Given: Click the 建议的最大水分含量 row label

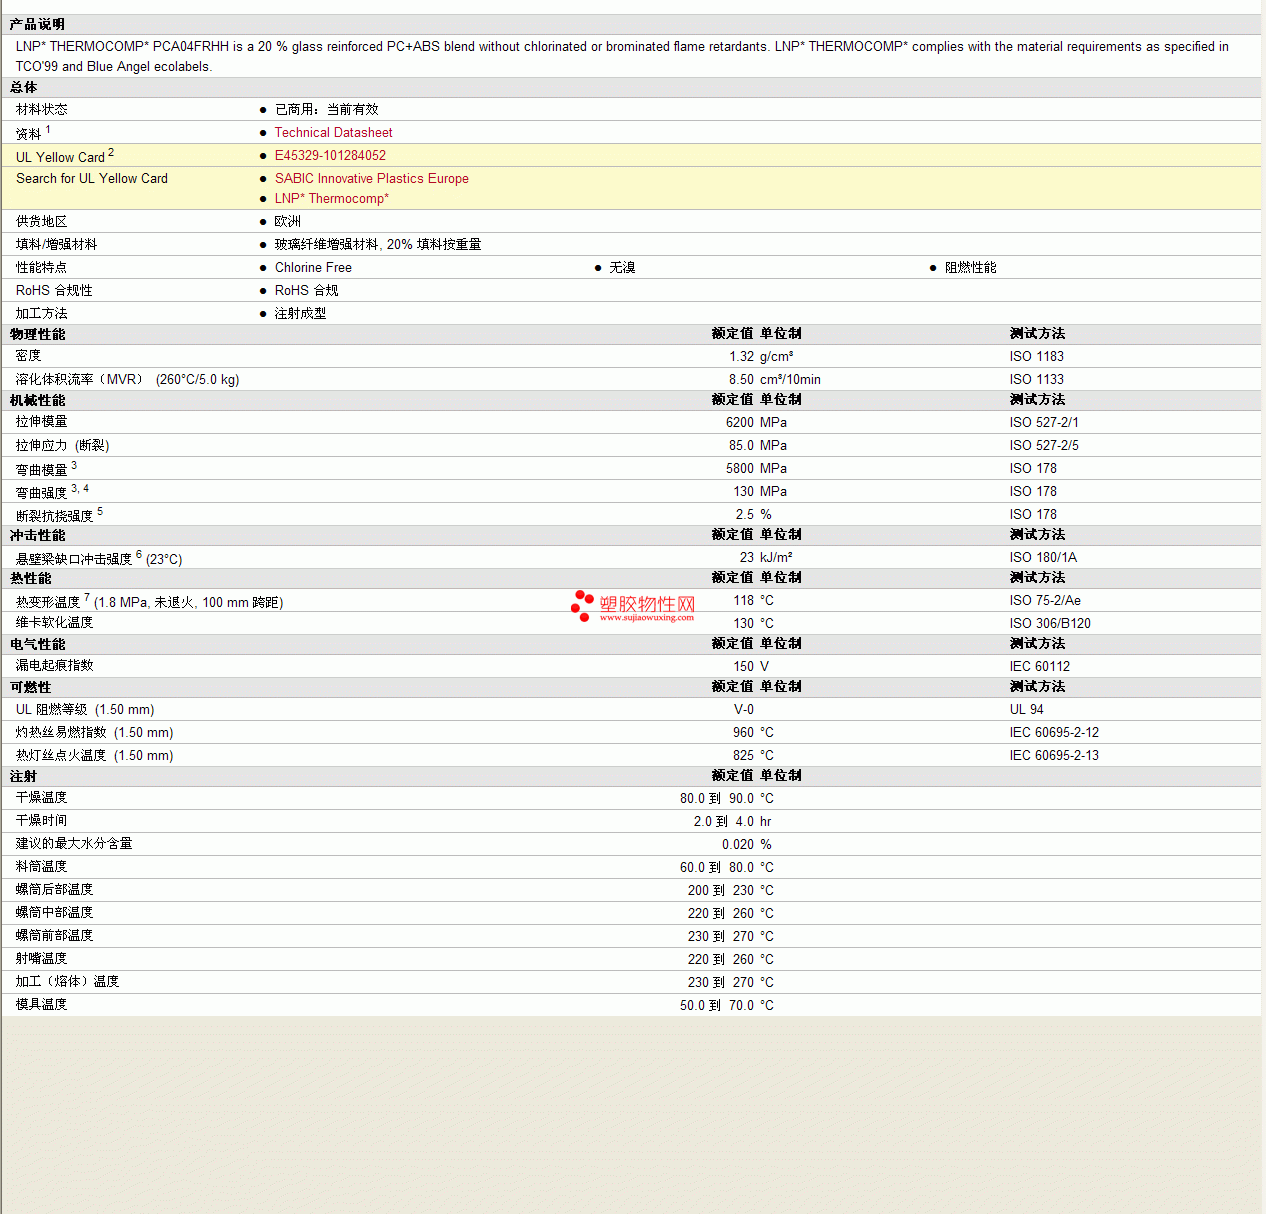Looking at the screenshot, I should (x=74, y=843).
